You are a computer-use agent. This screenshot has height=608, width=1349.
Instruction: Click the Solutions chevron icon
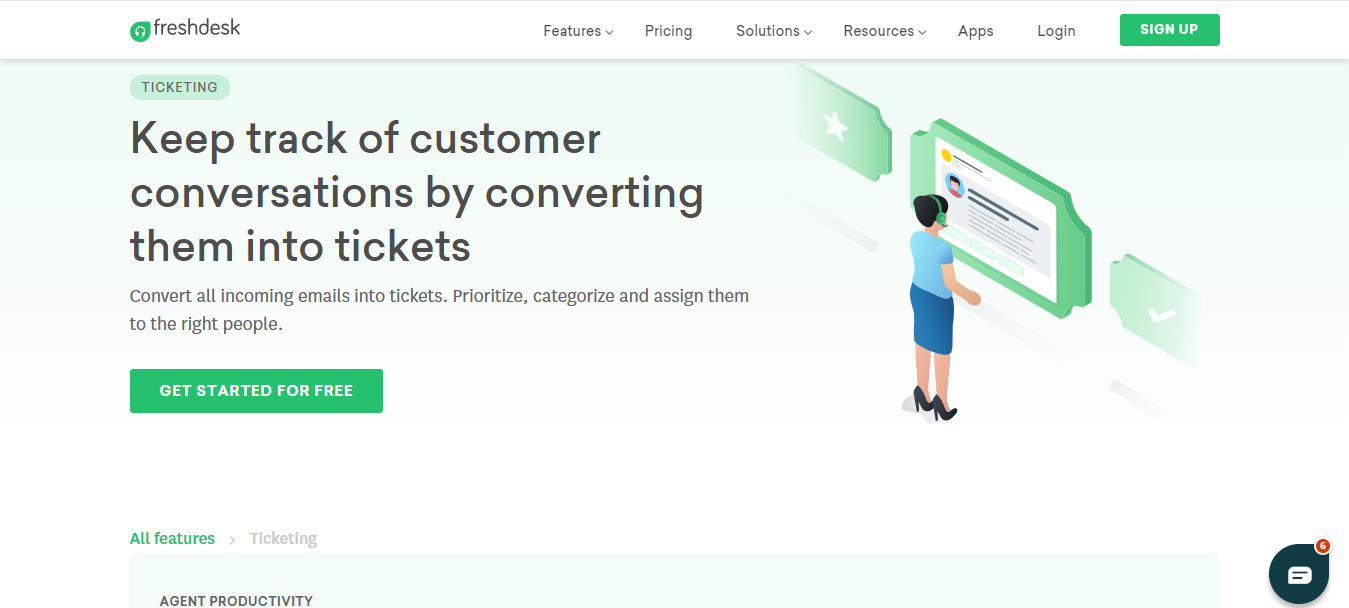pos(806,32)
